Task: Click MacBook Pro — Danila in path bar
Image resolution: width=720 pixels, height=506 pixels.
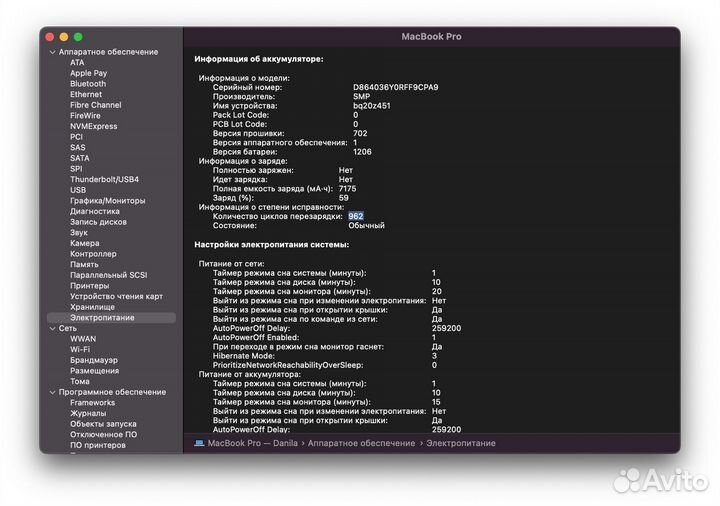Action: click(253, 443)
